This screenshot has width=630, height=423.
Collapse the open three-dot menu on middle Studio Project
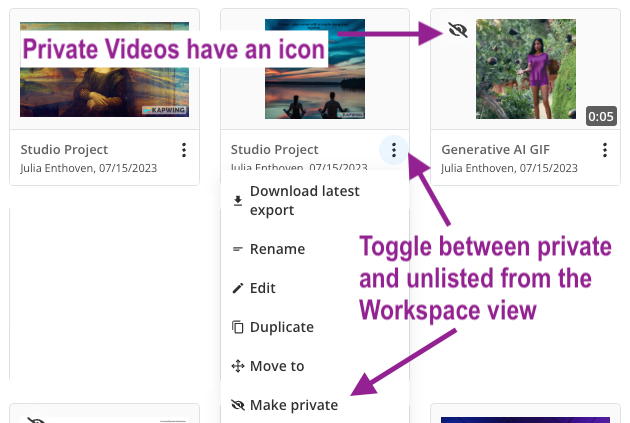pyautogui.click(x=394, y=150)
